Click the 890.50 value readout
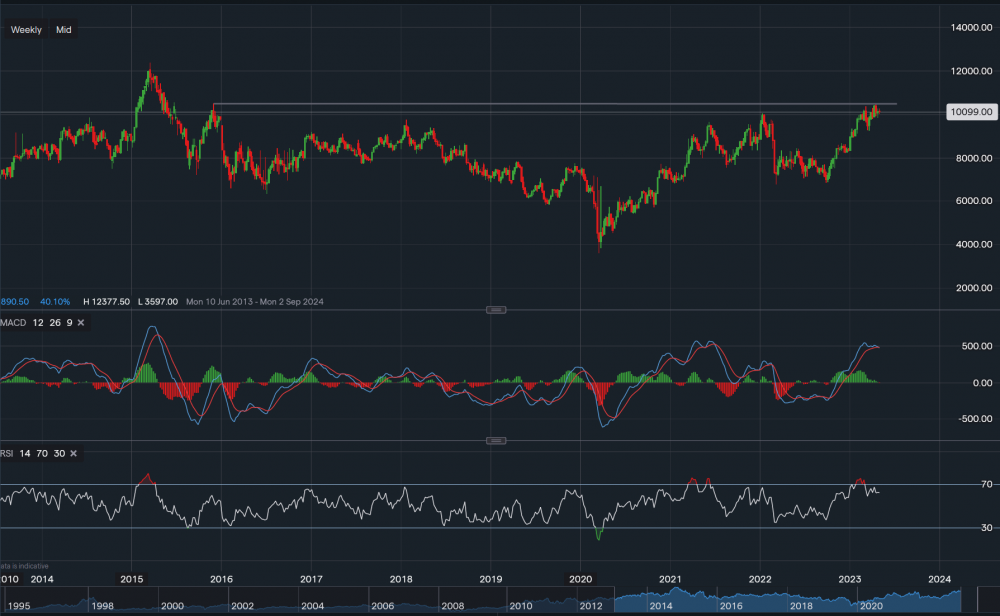The height and width of the screenshot is (616, 1000). [x=13, y=301]
